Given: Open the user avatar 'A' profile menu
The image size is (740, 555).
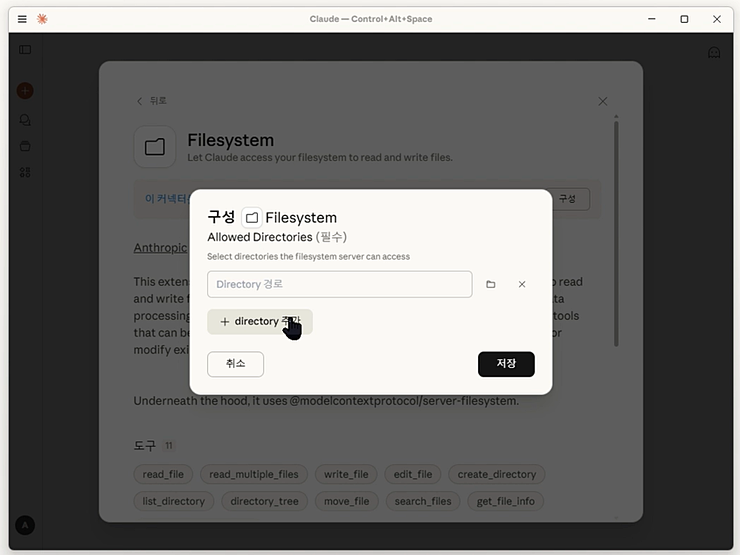Looking at the screenshot, I should click(25, 525).
